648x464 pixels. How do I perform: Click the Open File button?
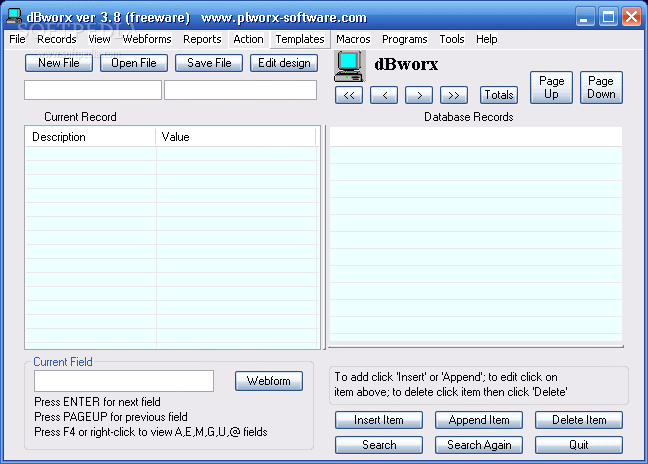click(134, 63)
